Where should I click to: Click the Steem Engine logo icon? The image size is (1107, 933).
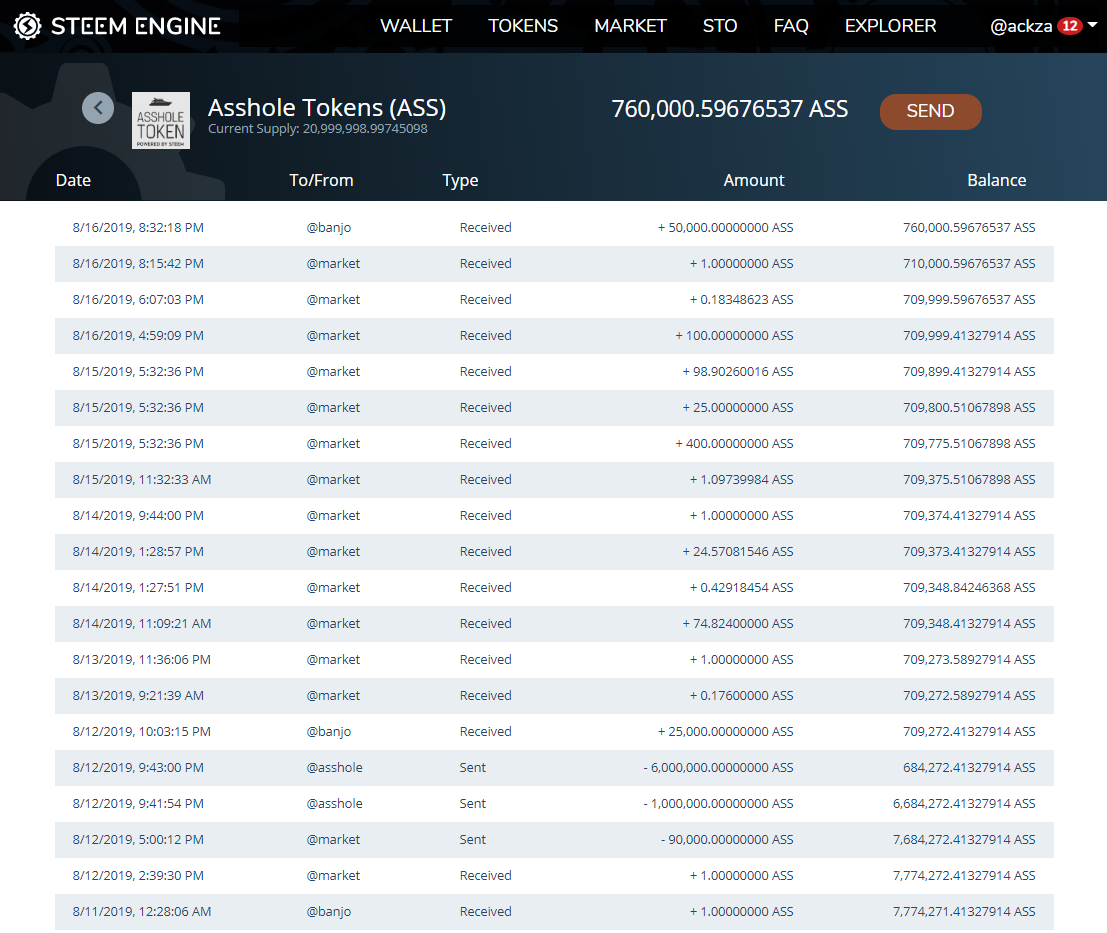tap(28, 26)
